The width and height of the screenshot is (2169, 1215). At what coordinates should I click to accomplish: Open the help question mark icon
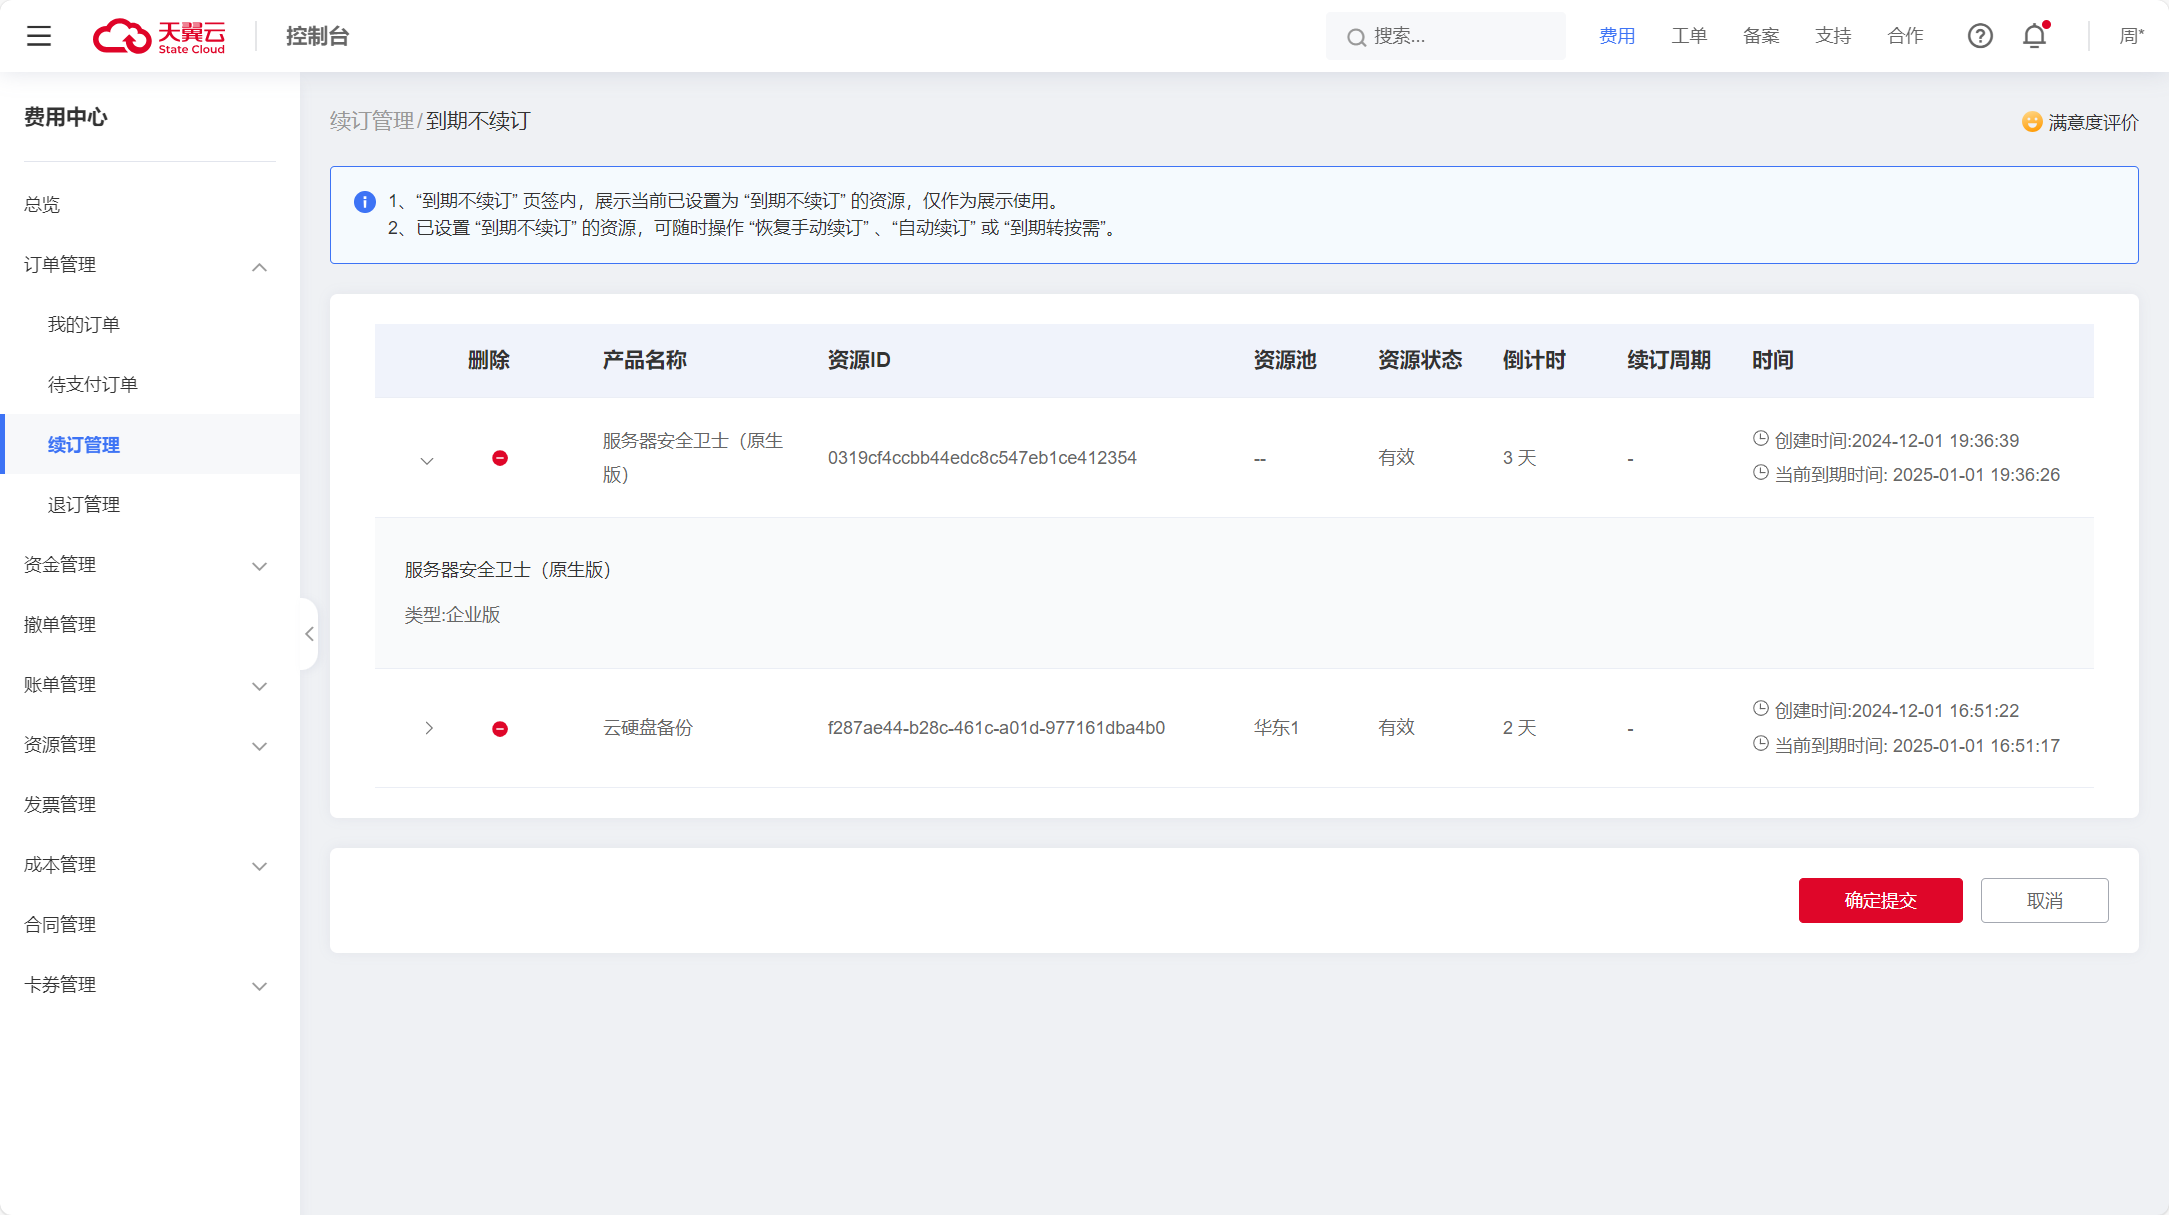click(x=1980, y=36)
